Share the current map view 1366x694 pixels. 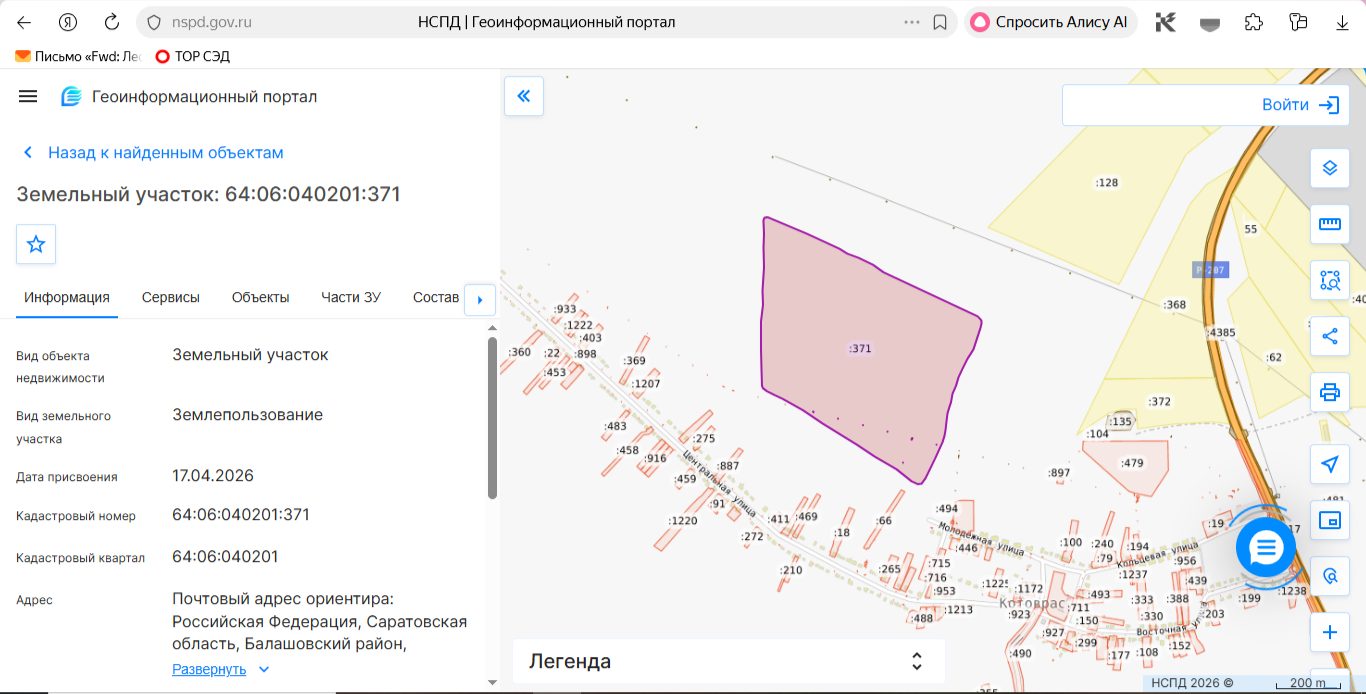pyautogui.click(x=1329, y=336)
